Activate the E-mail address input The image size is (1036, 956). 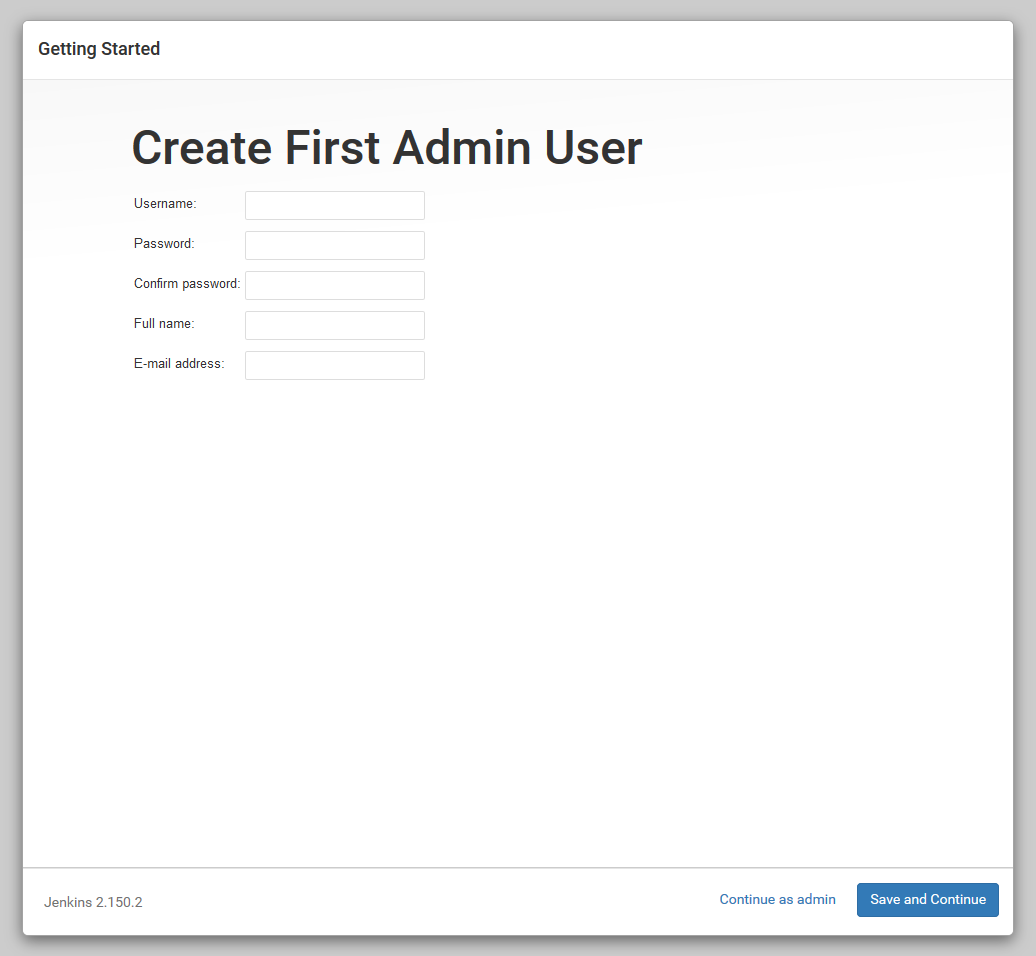pyautogui.click(x=334, y=366)
